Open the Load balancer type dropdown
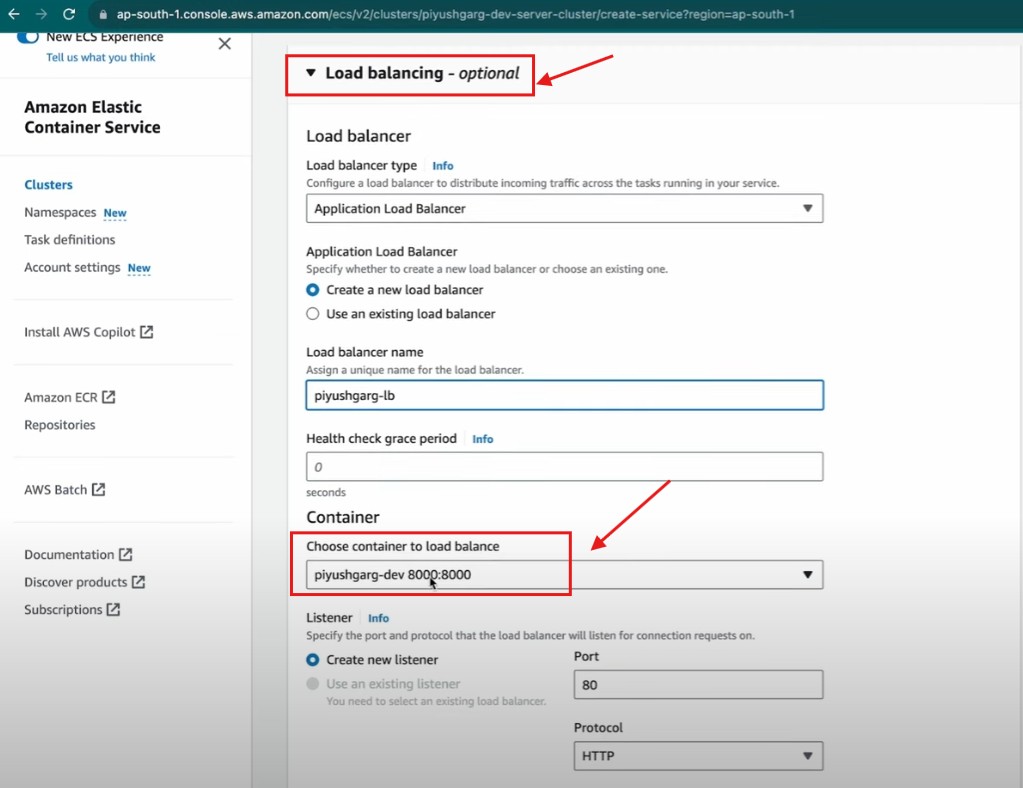1023x788 pixels. [x=564, y=209]
